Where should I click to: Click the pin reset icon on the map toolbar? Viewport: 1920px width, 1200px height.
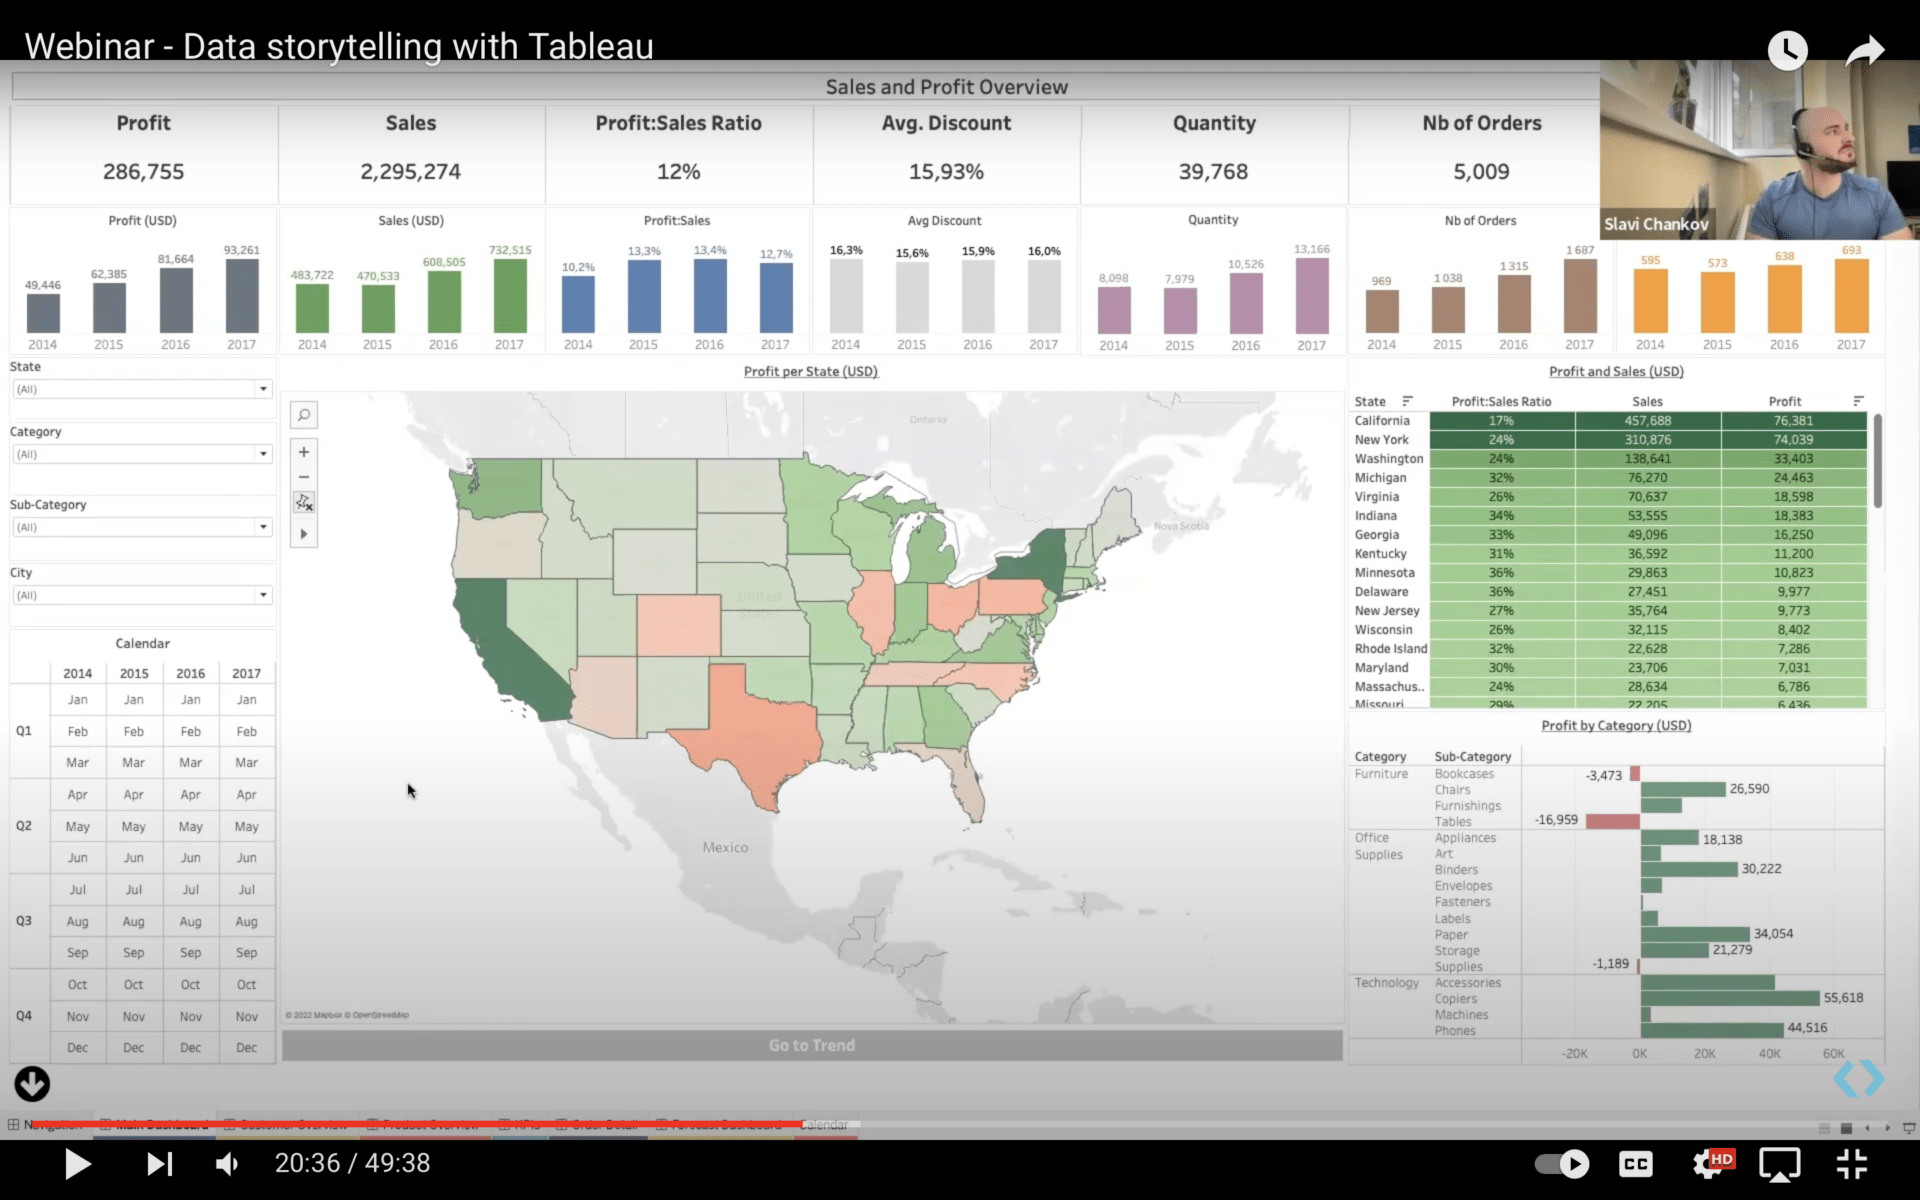coord(304,502)
